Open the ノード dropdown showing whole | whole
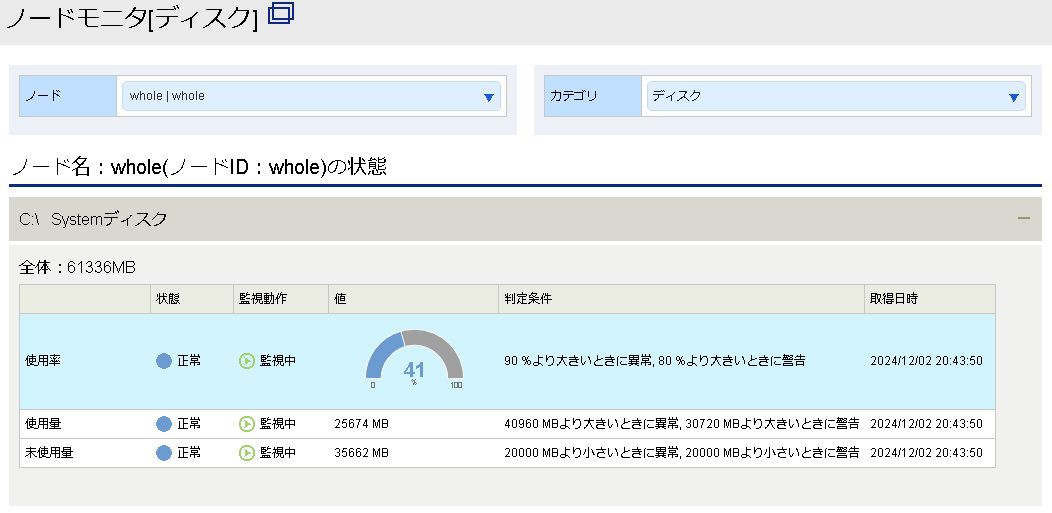 (311, 96)
